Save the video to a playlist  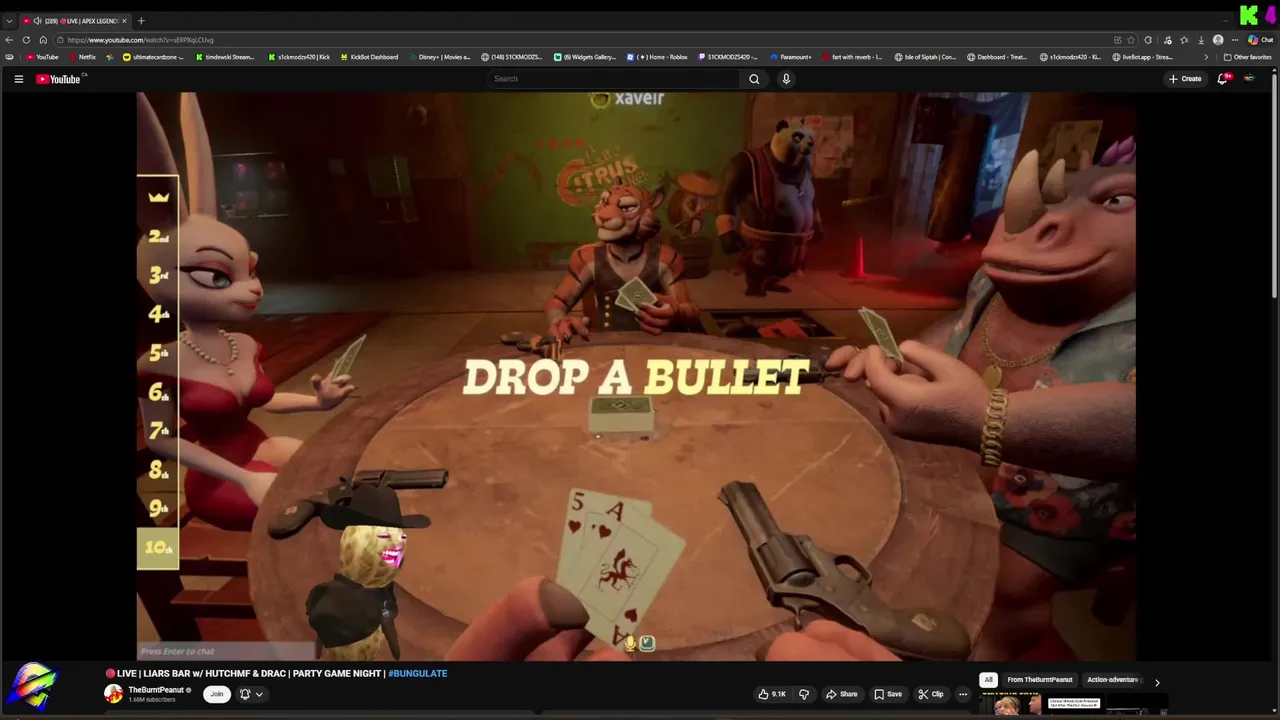(x=888, y=694)
